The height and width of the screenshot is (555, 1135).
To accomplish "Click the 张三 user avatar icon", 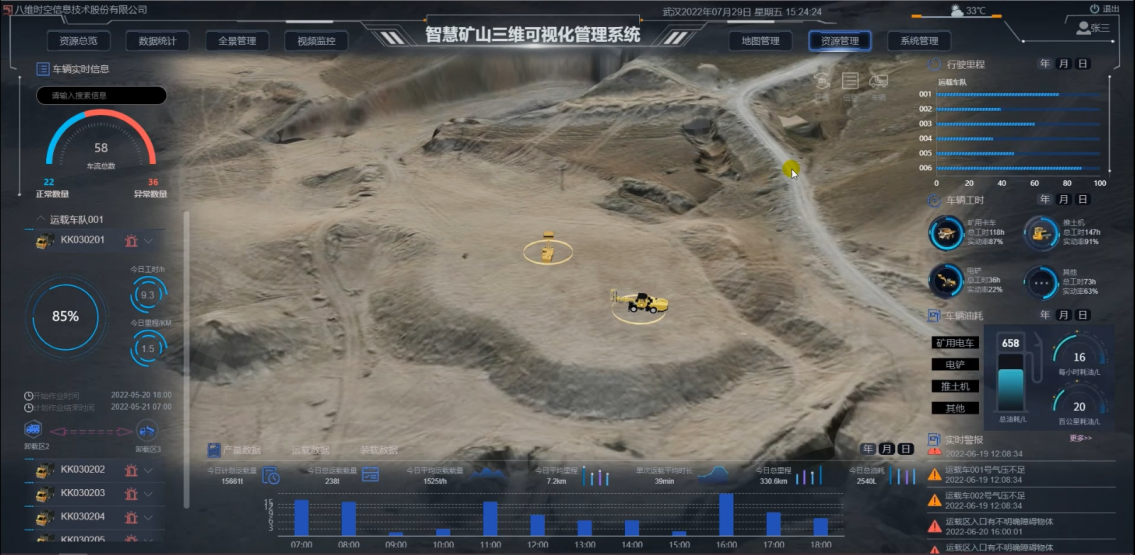I will click(x=1082, y=28).
